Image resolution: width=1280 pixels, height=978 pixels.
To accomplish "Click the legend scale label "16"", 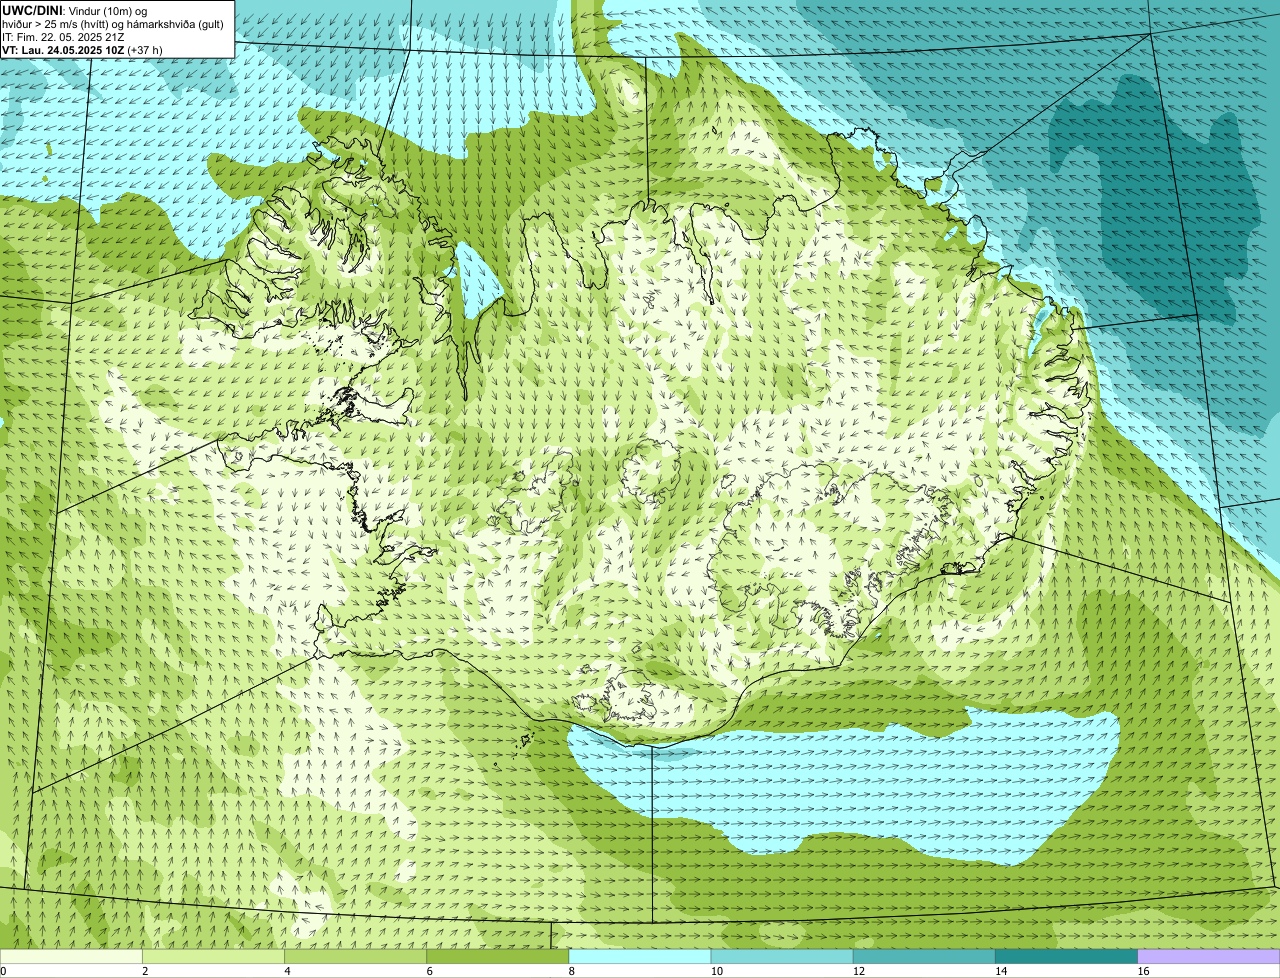I will [1143, 971].
